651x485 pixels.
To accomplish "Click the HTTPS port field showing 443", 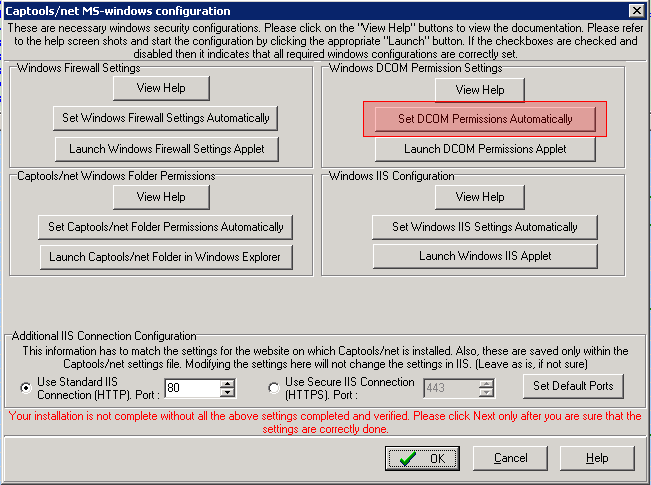I will (451, 388).
